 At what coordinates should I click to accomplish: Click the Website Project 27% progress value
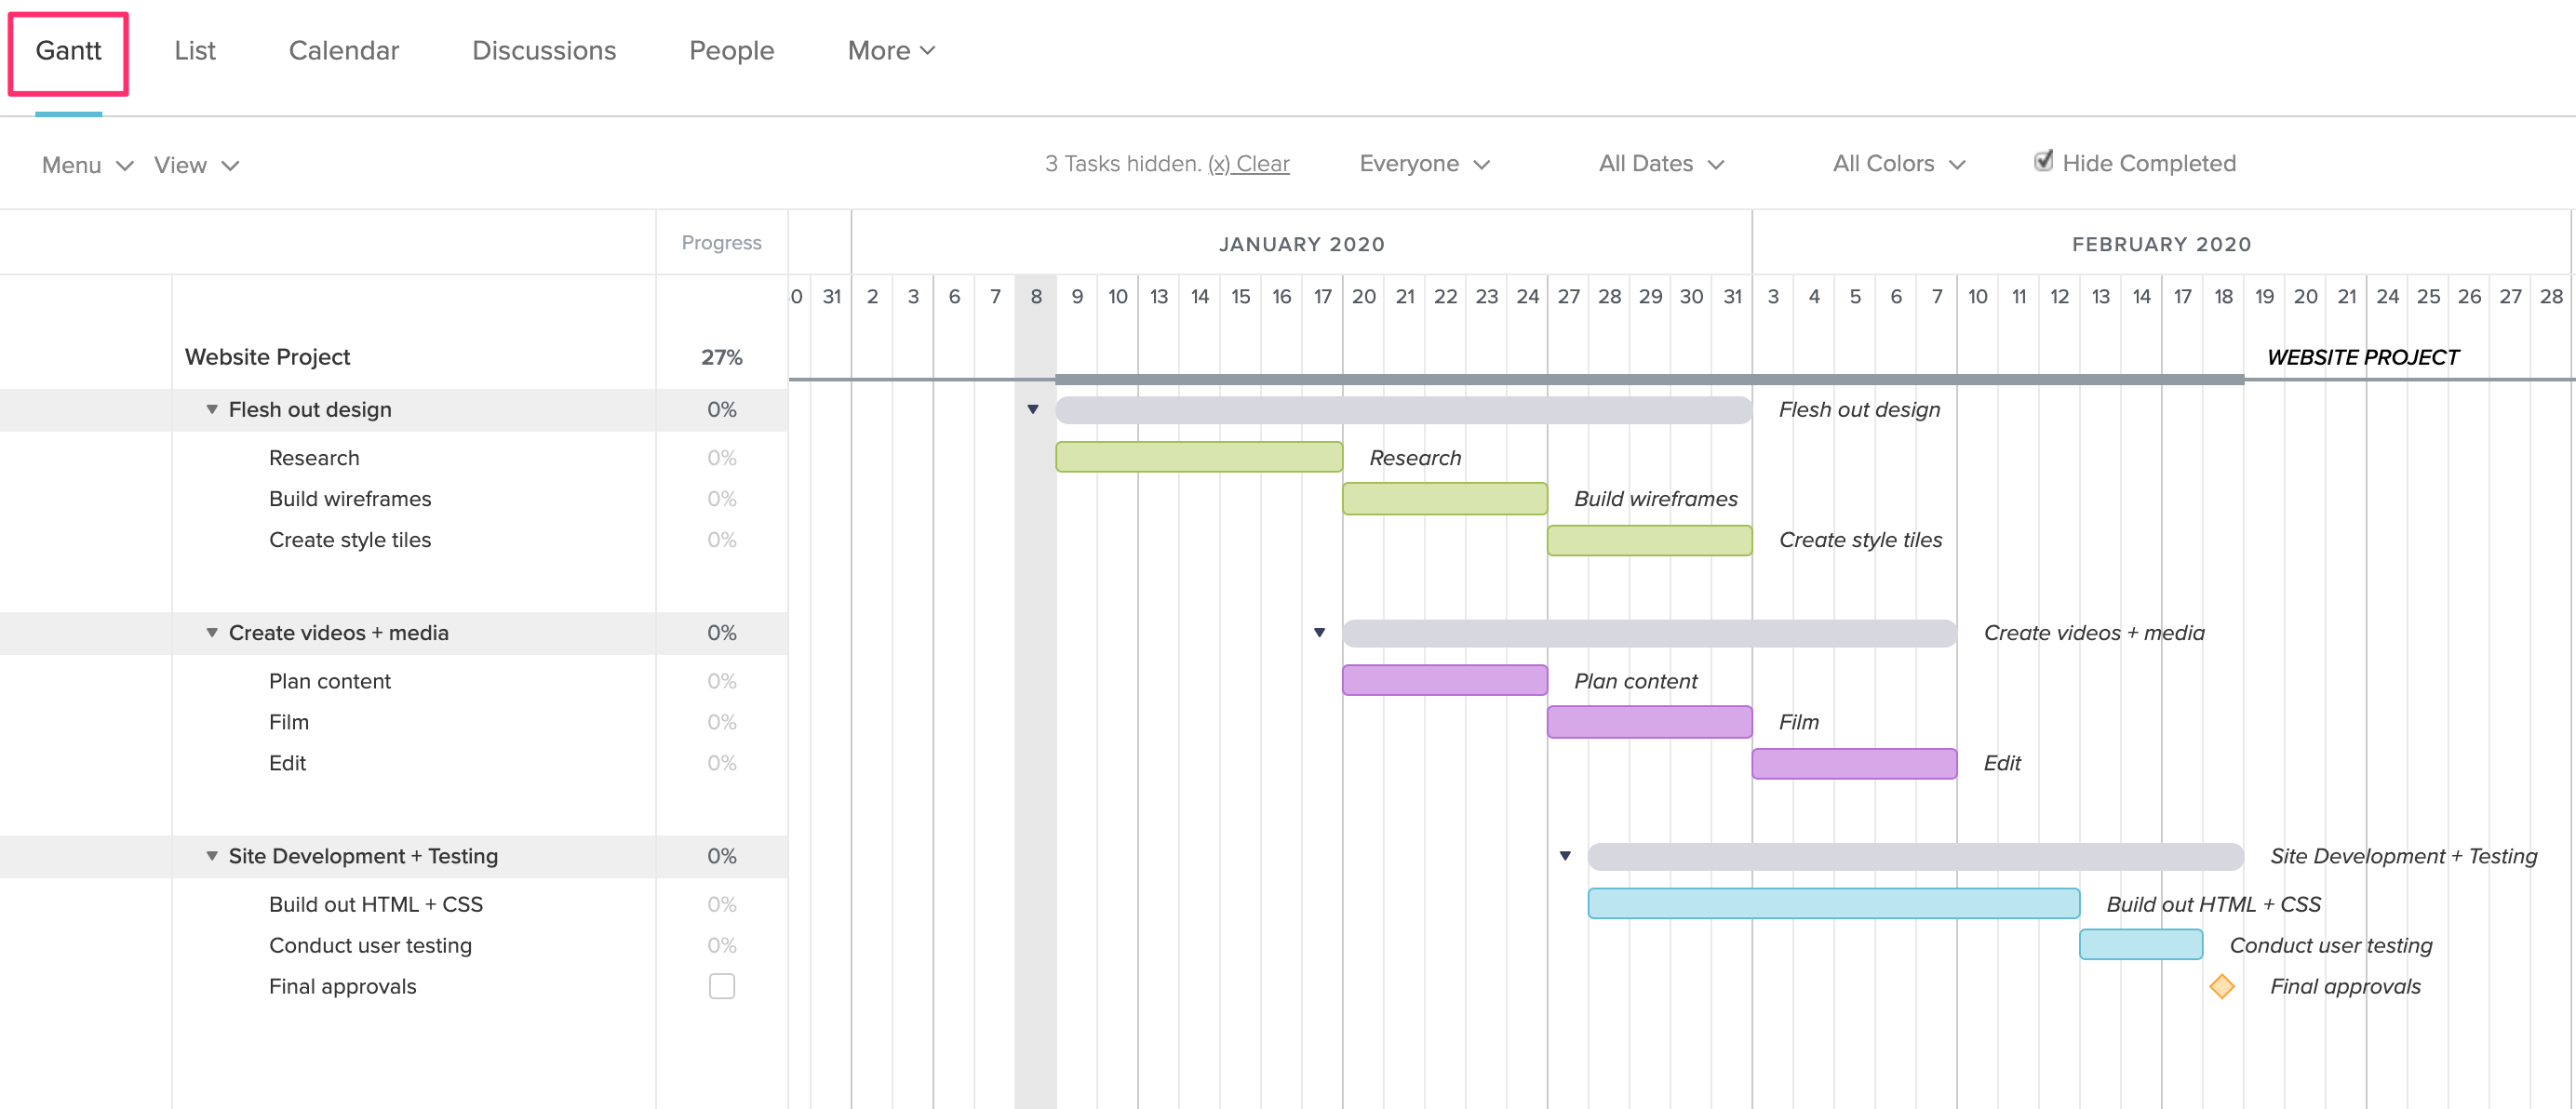[722, 356]
